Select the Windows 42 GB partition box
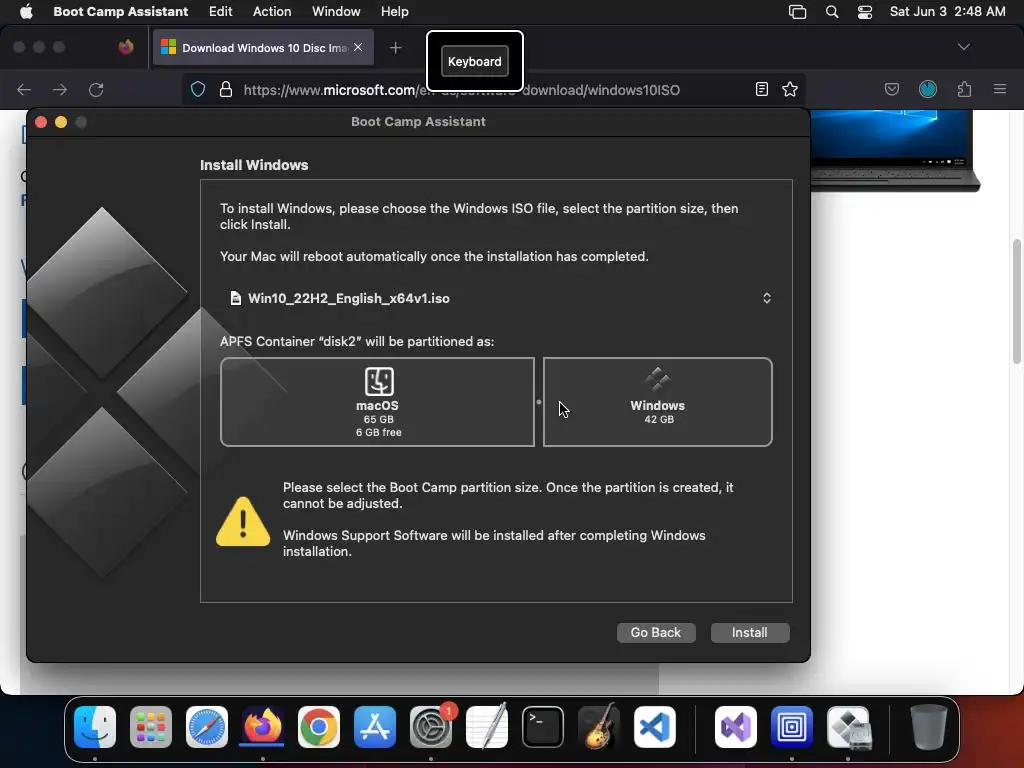This screenshot has height=768, width=1024. coord(658,402)
